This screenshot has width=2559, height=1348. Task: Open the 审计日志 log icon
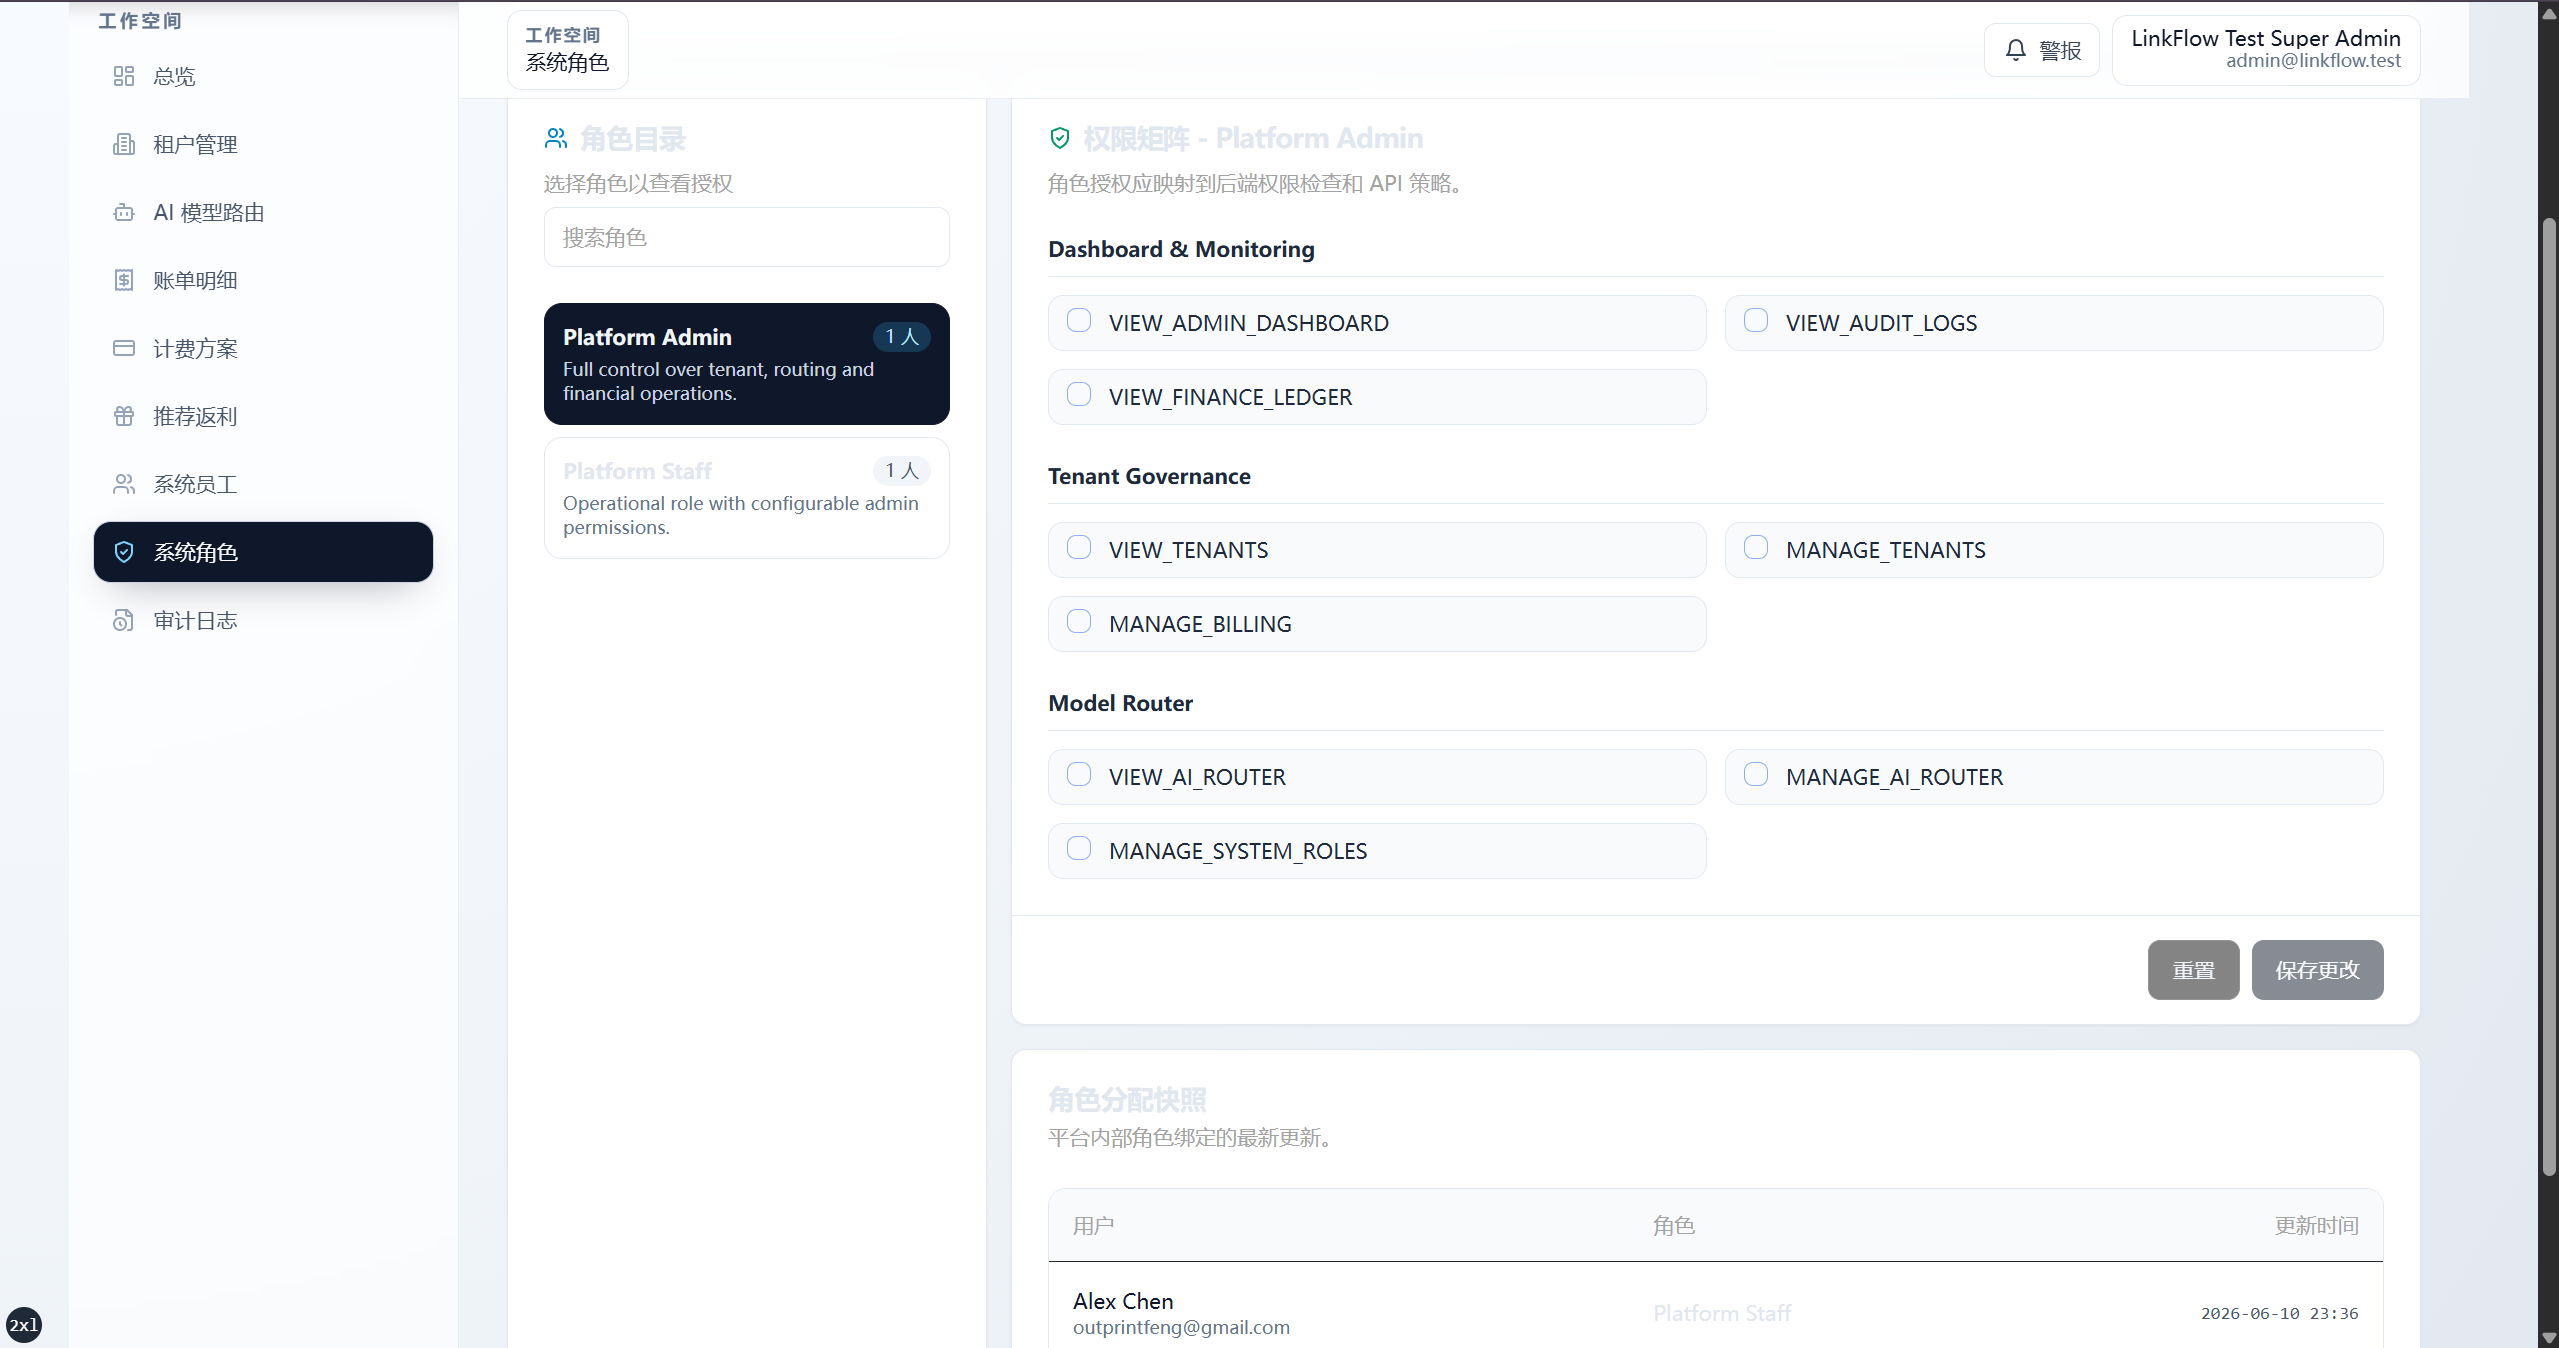(124, 620)
